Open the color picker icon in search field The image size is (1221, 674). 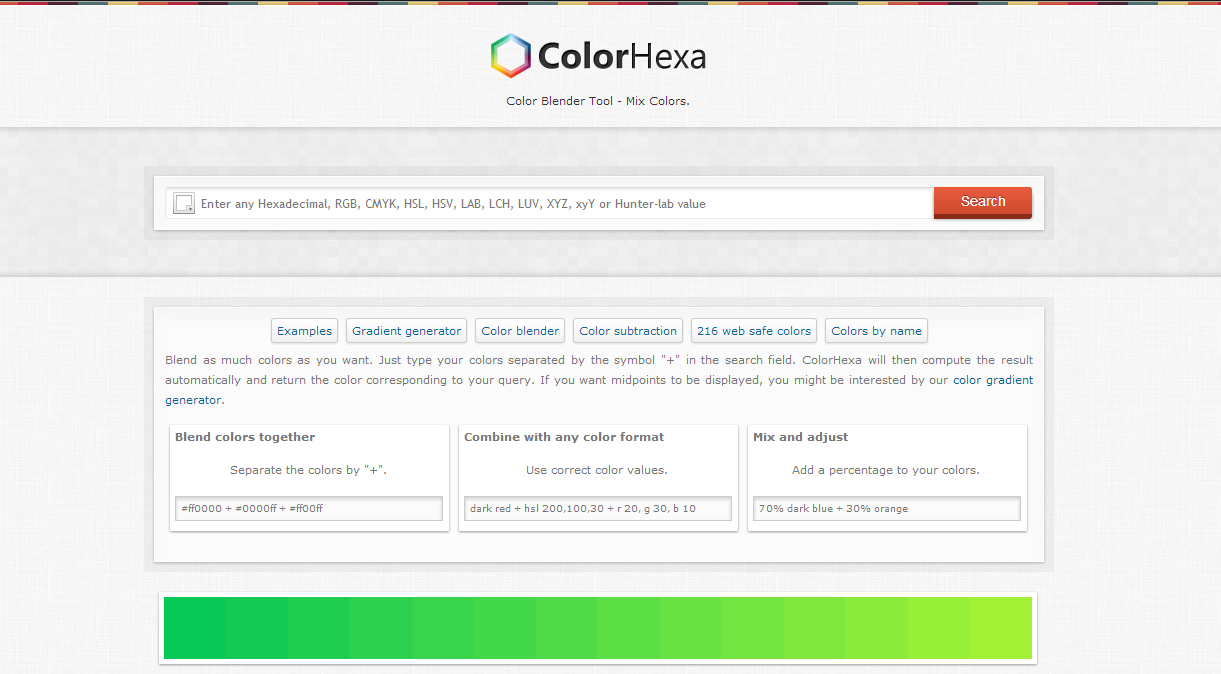pos(184,204)
